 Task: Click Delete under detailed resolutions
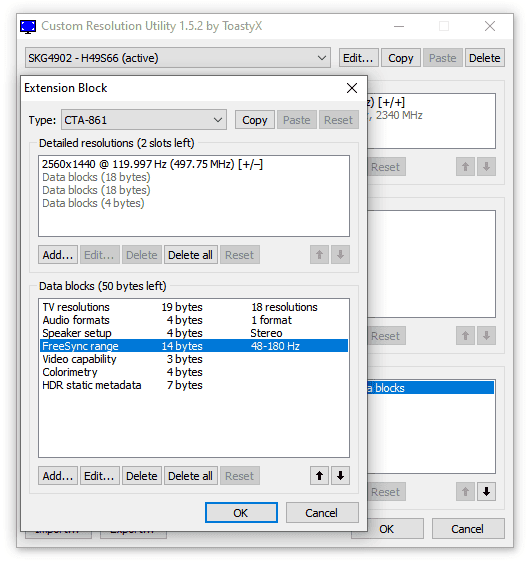141,255
